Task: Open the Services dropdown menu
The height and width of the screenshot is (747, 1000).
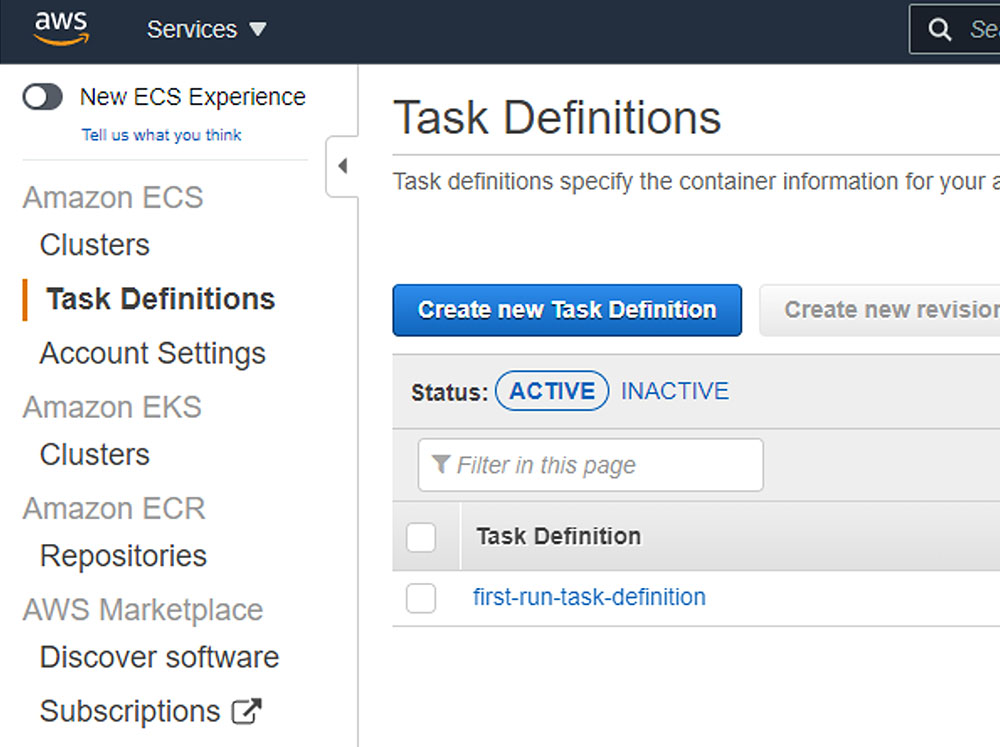Action: (207, 29)
